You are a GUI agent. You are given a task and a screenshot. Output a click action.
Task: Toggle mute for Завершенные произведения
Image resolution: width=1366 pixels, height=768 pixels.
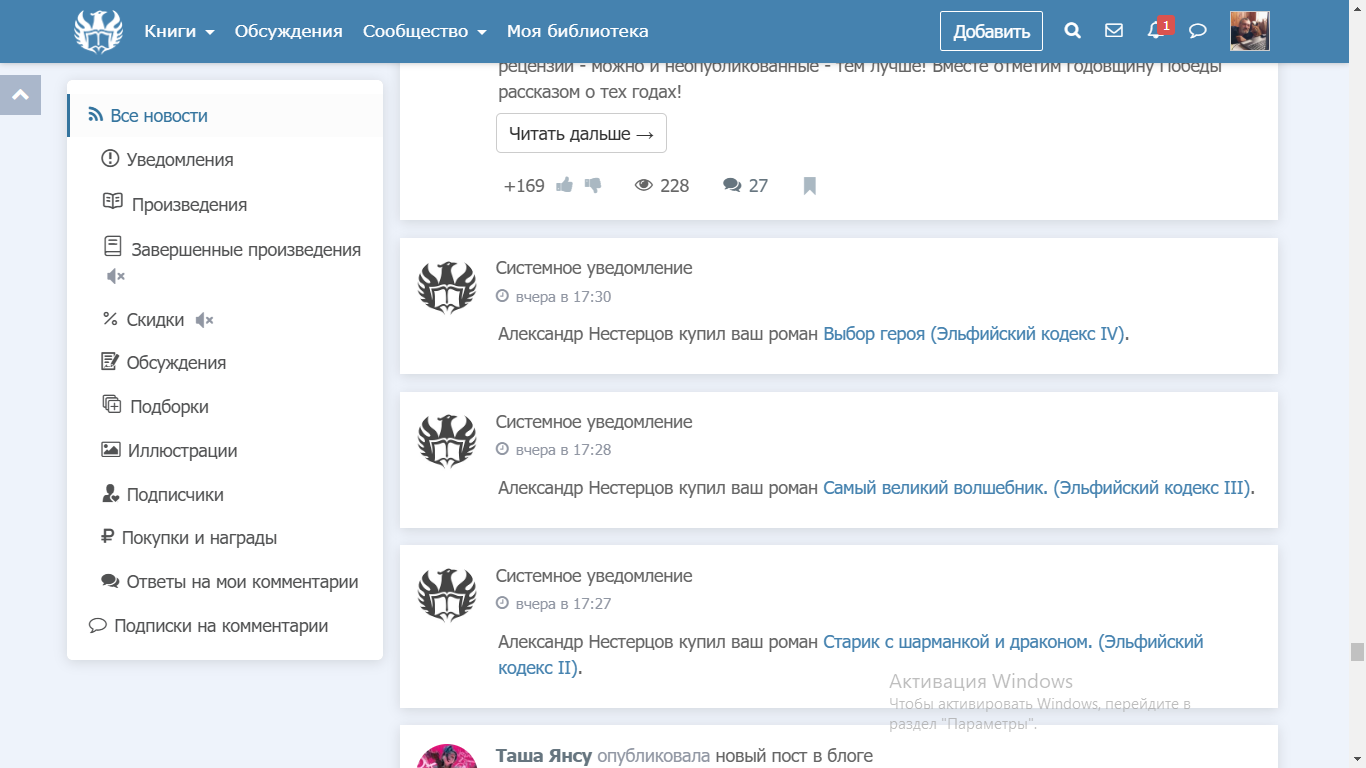point(116,276)
